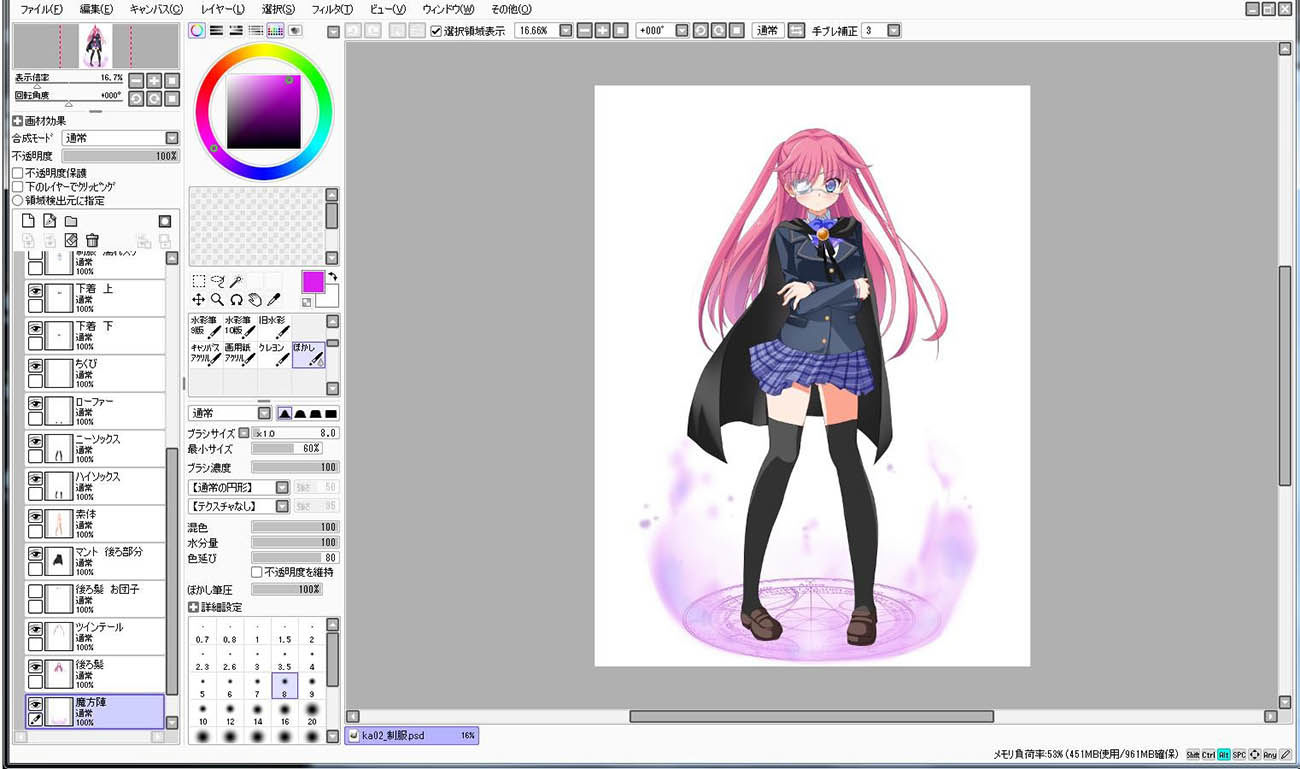Image resolution: width=1300 pixels, height=769 pixels.
Task: Click the ブラシ濃度 density slider
Action: [294, 467]
